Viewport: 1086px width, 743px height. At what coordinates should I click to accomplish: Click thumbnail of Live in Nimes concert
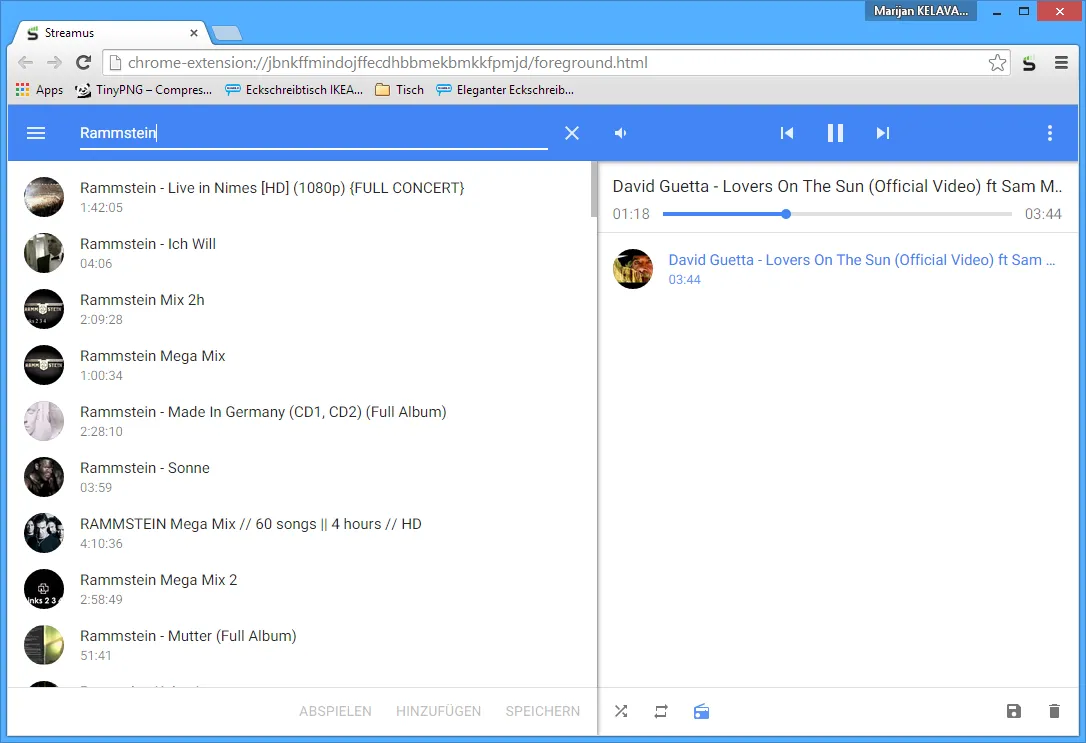[x=44, y=197]
